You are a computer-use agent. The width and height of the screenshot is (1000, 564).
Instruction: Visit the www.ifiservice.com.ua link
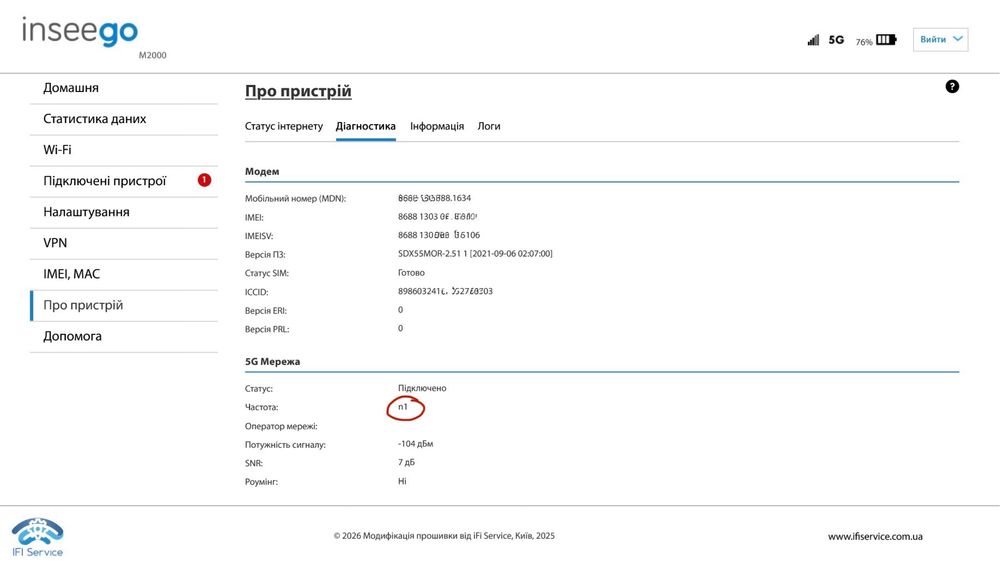point(875,537)
